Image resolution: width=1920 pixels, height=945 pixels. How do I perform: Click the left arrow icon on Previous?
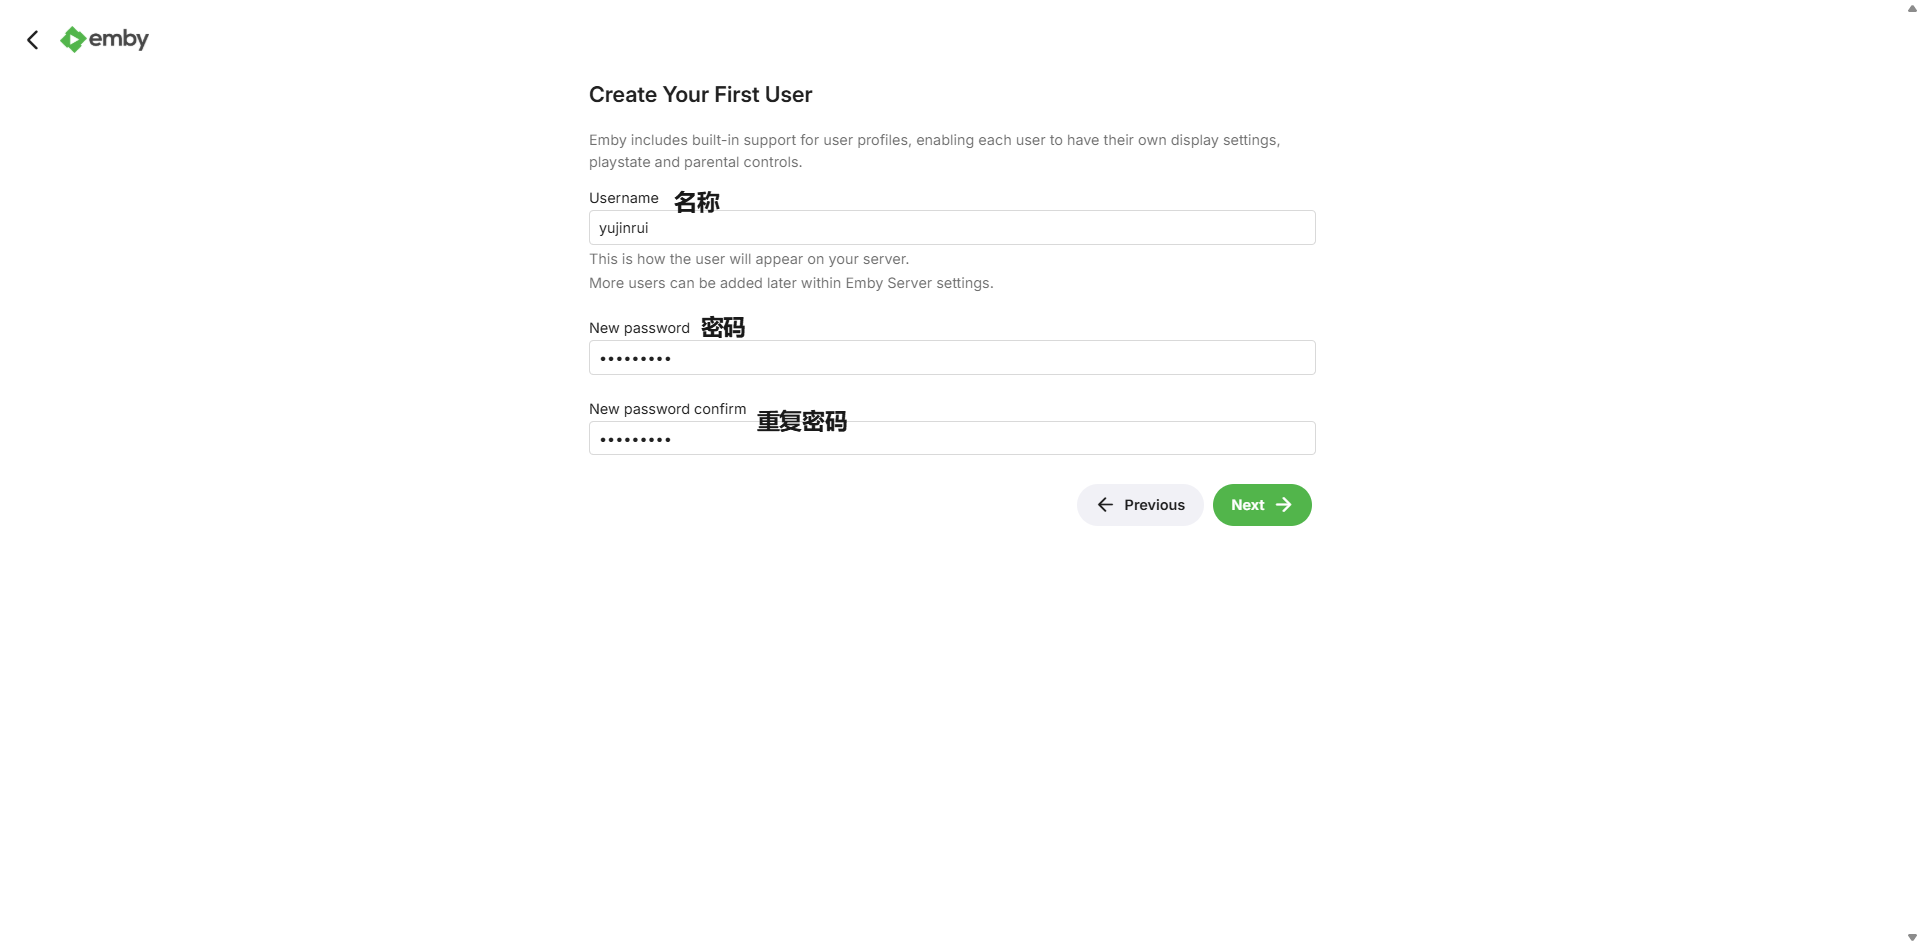(x=1105, y=505)
